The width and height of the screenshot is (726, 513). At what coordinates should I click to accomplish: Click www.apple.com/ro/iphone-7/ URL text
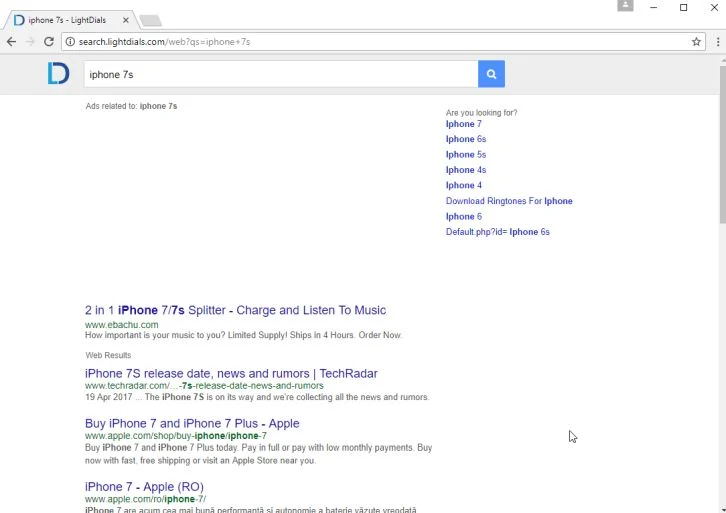pos(145,499)
